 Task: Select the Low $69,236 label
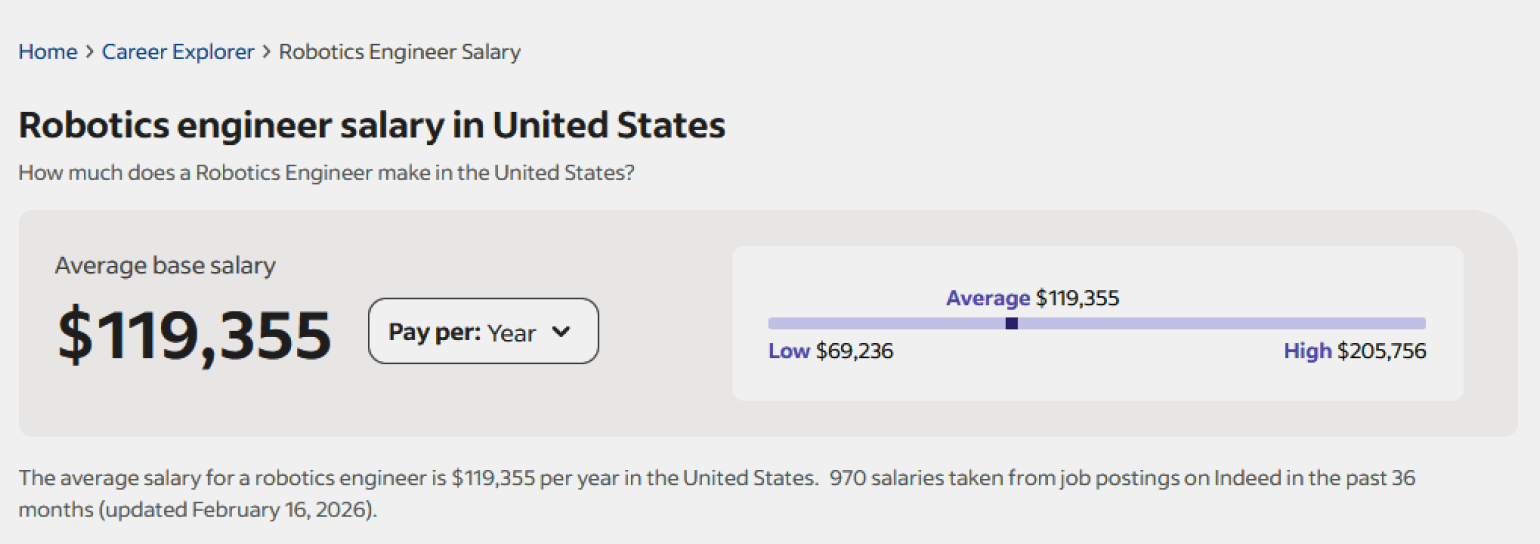(x=830, y=351)
